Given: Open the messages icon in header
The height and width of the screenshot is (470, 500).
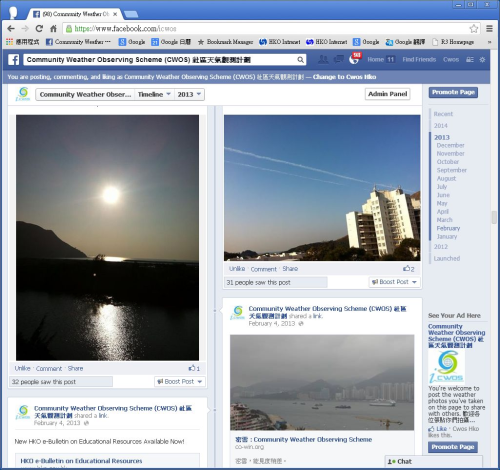Looking at the screenshot, I should click(339, 59).
